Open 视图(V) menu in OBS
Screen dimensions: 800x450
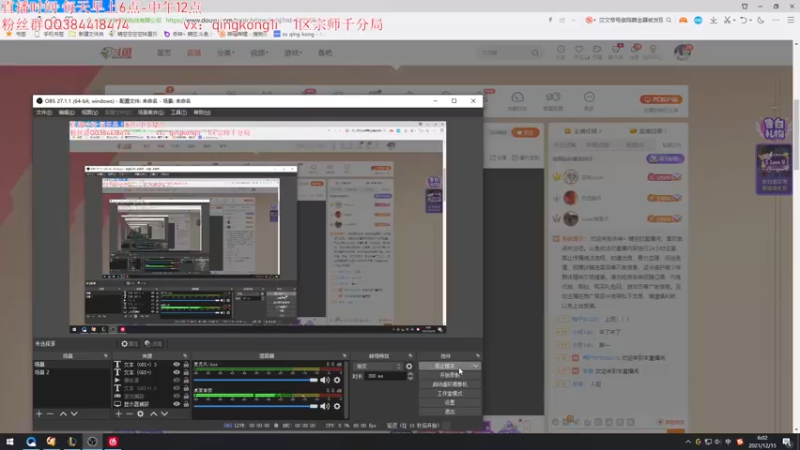pos(90,112)
